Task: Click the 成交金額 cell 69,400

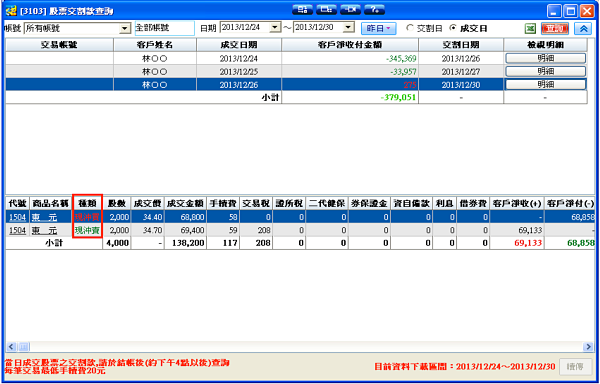Action: 186,230
